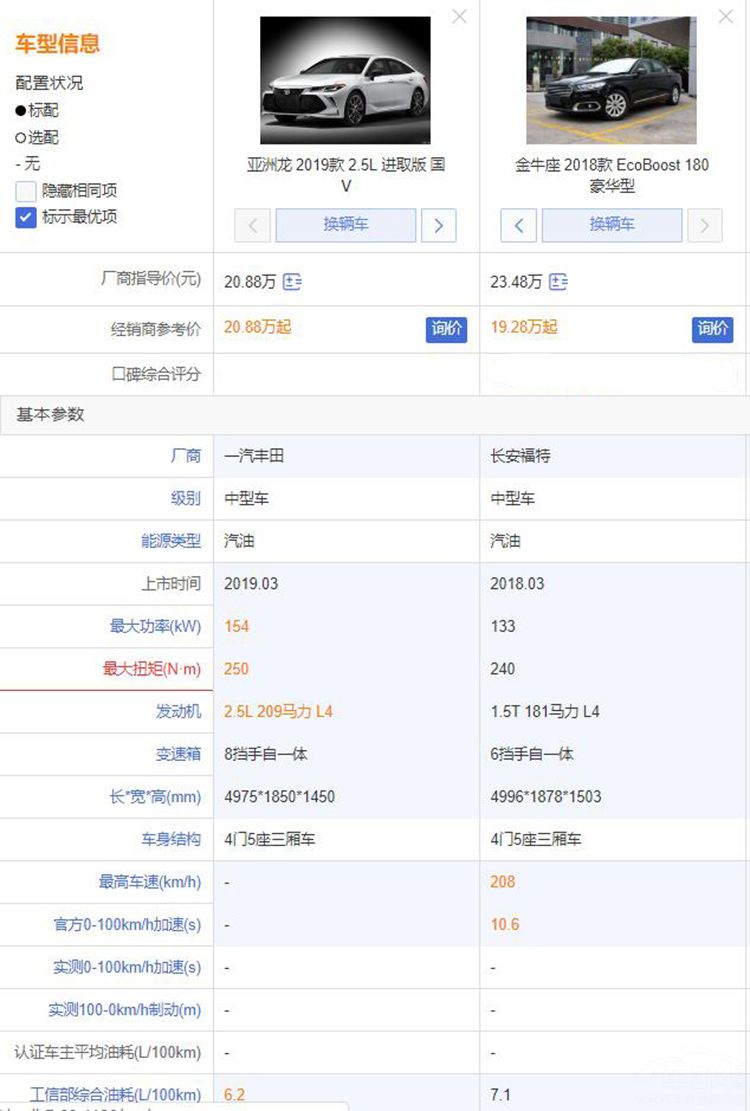This screenshot has height=1111, width=750.
Task: Remove the 金牛座 car with its X icon
Action: click(726, 16)
